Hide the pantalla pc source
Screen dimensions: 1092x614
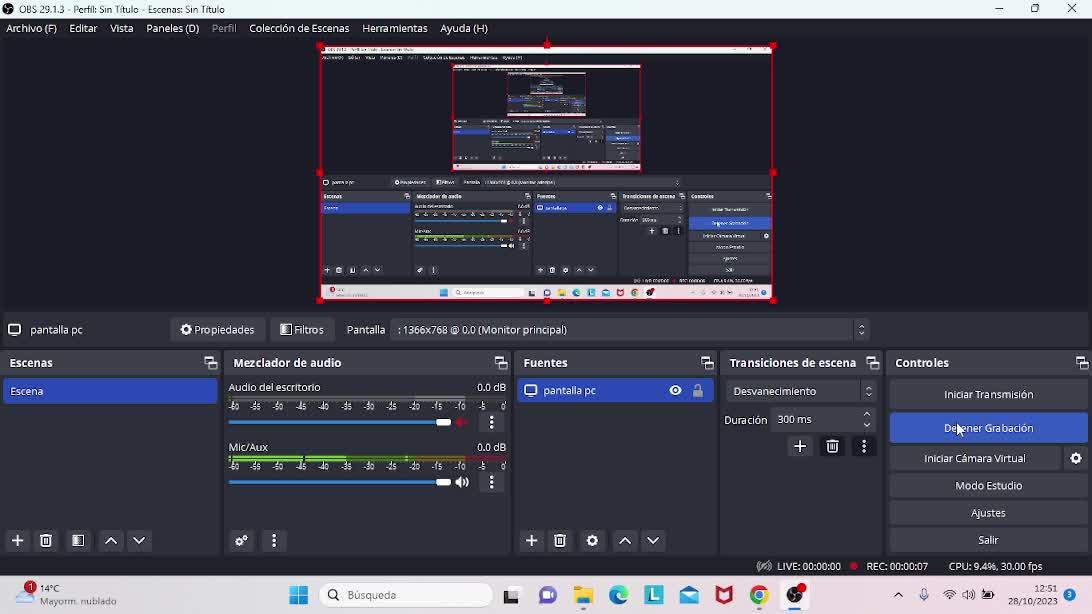[x=676, y=391]
